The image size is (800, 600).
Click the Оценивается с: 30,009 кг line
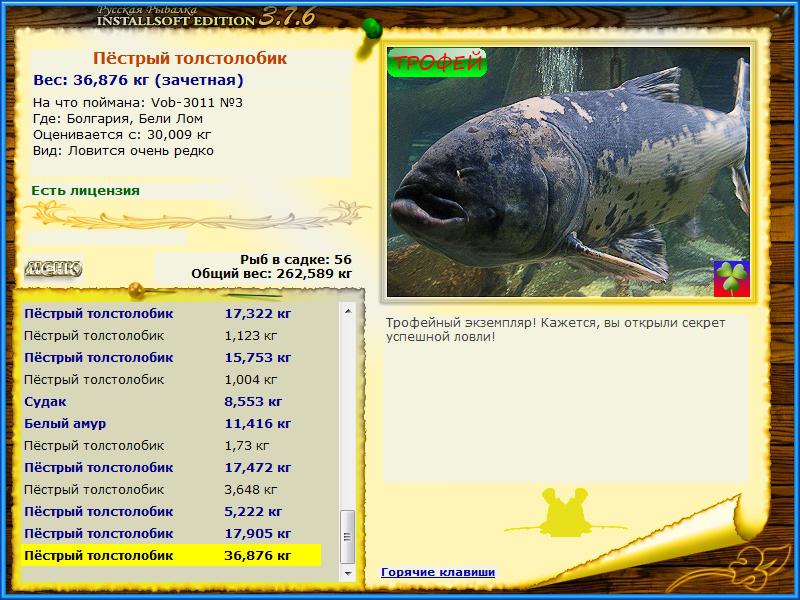coord(122,135)
